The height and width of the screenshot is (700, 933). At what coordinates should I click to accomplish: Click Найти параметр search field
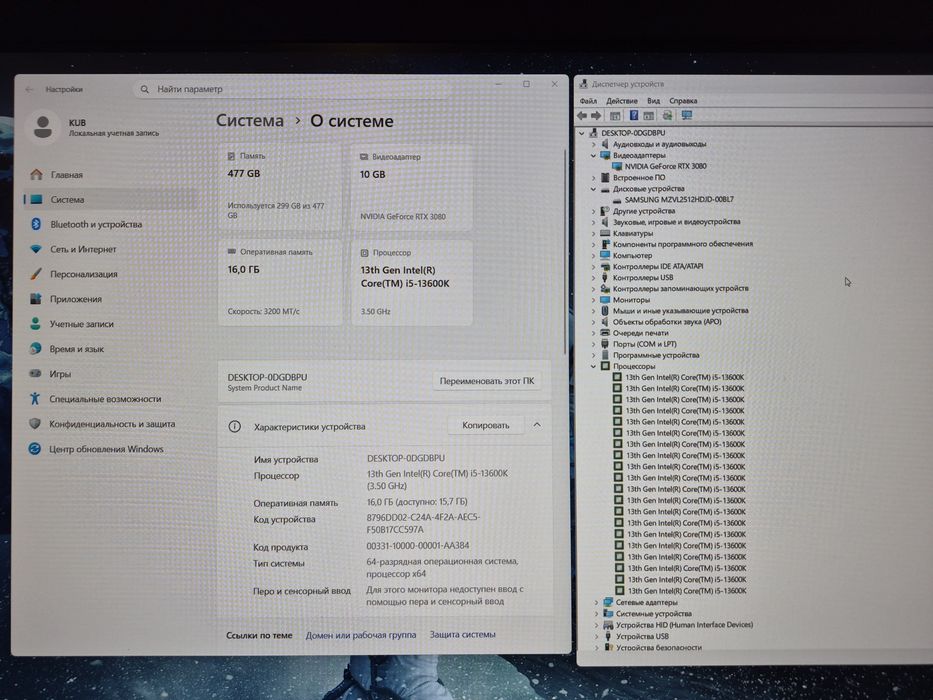pos(292,89)
